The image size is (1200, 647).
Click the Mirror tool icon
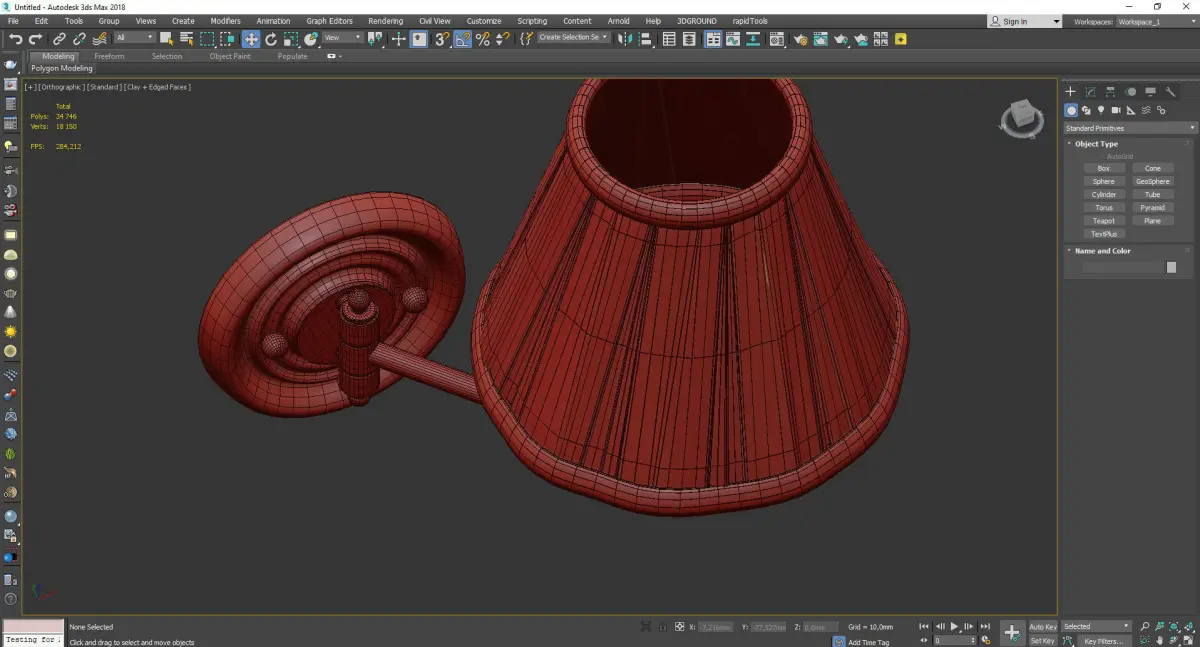coord(625,39)
